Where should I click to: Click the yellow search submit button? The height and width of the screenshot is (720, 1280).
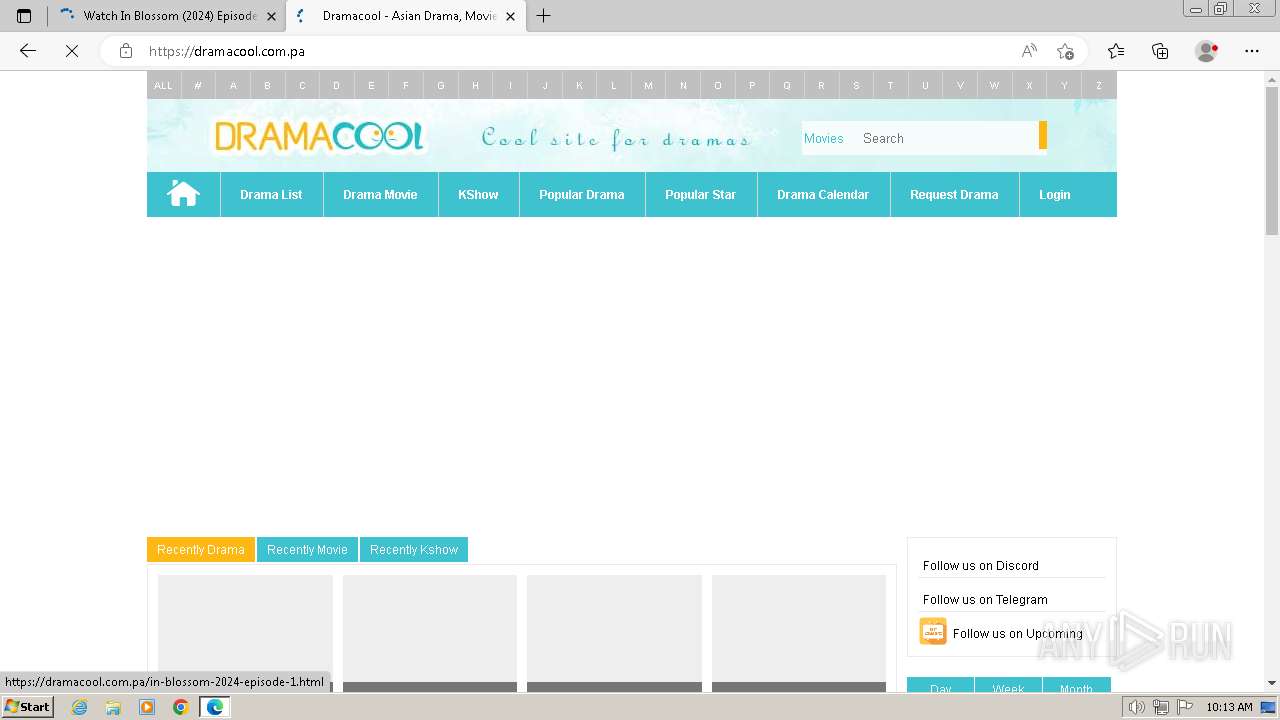point(1043,135)
